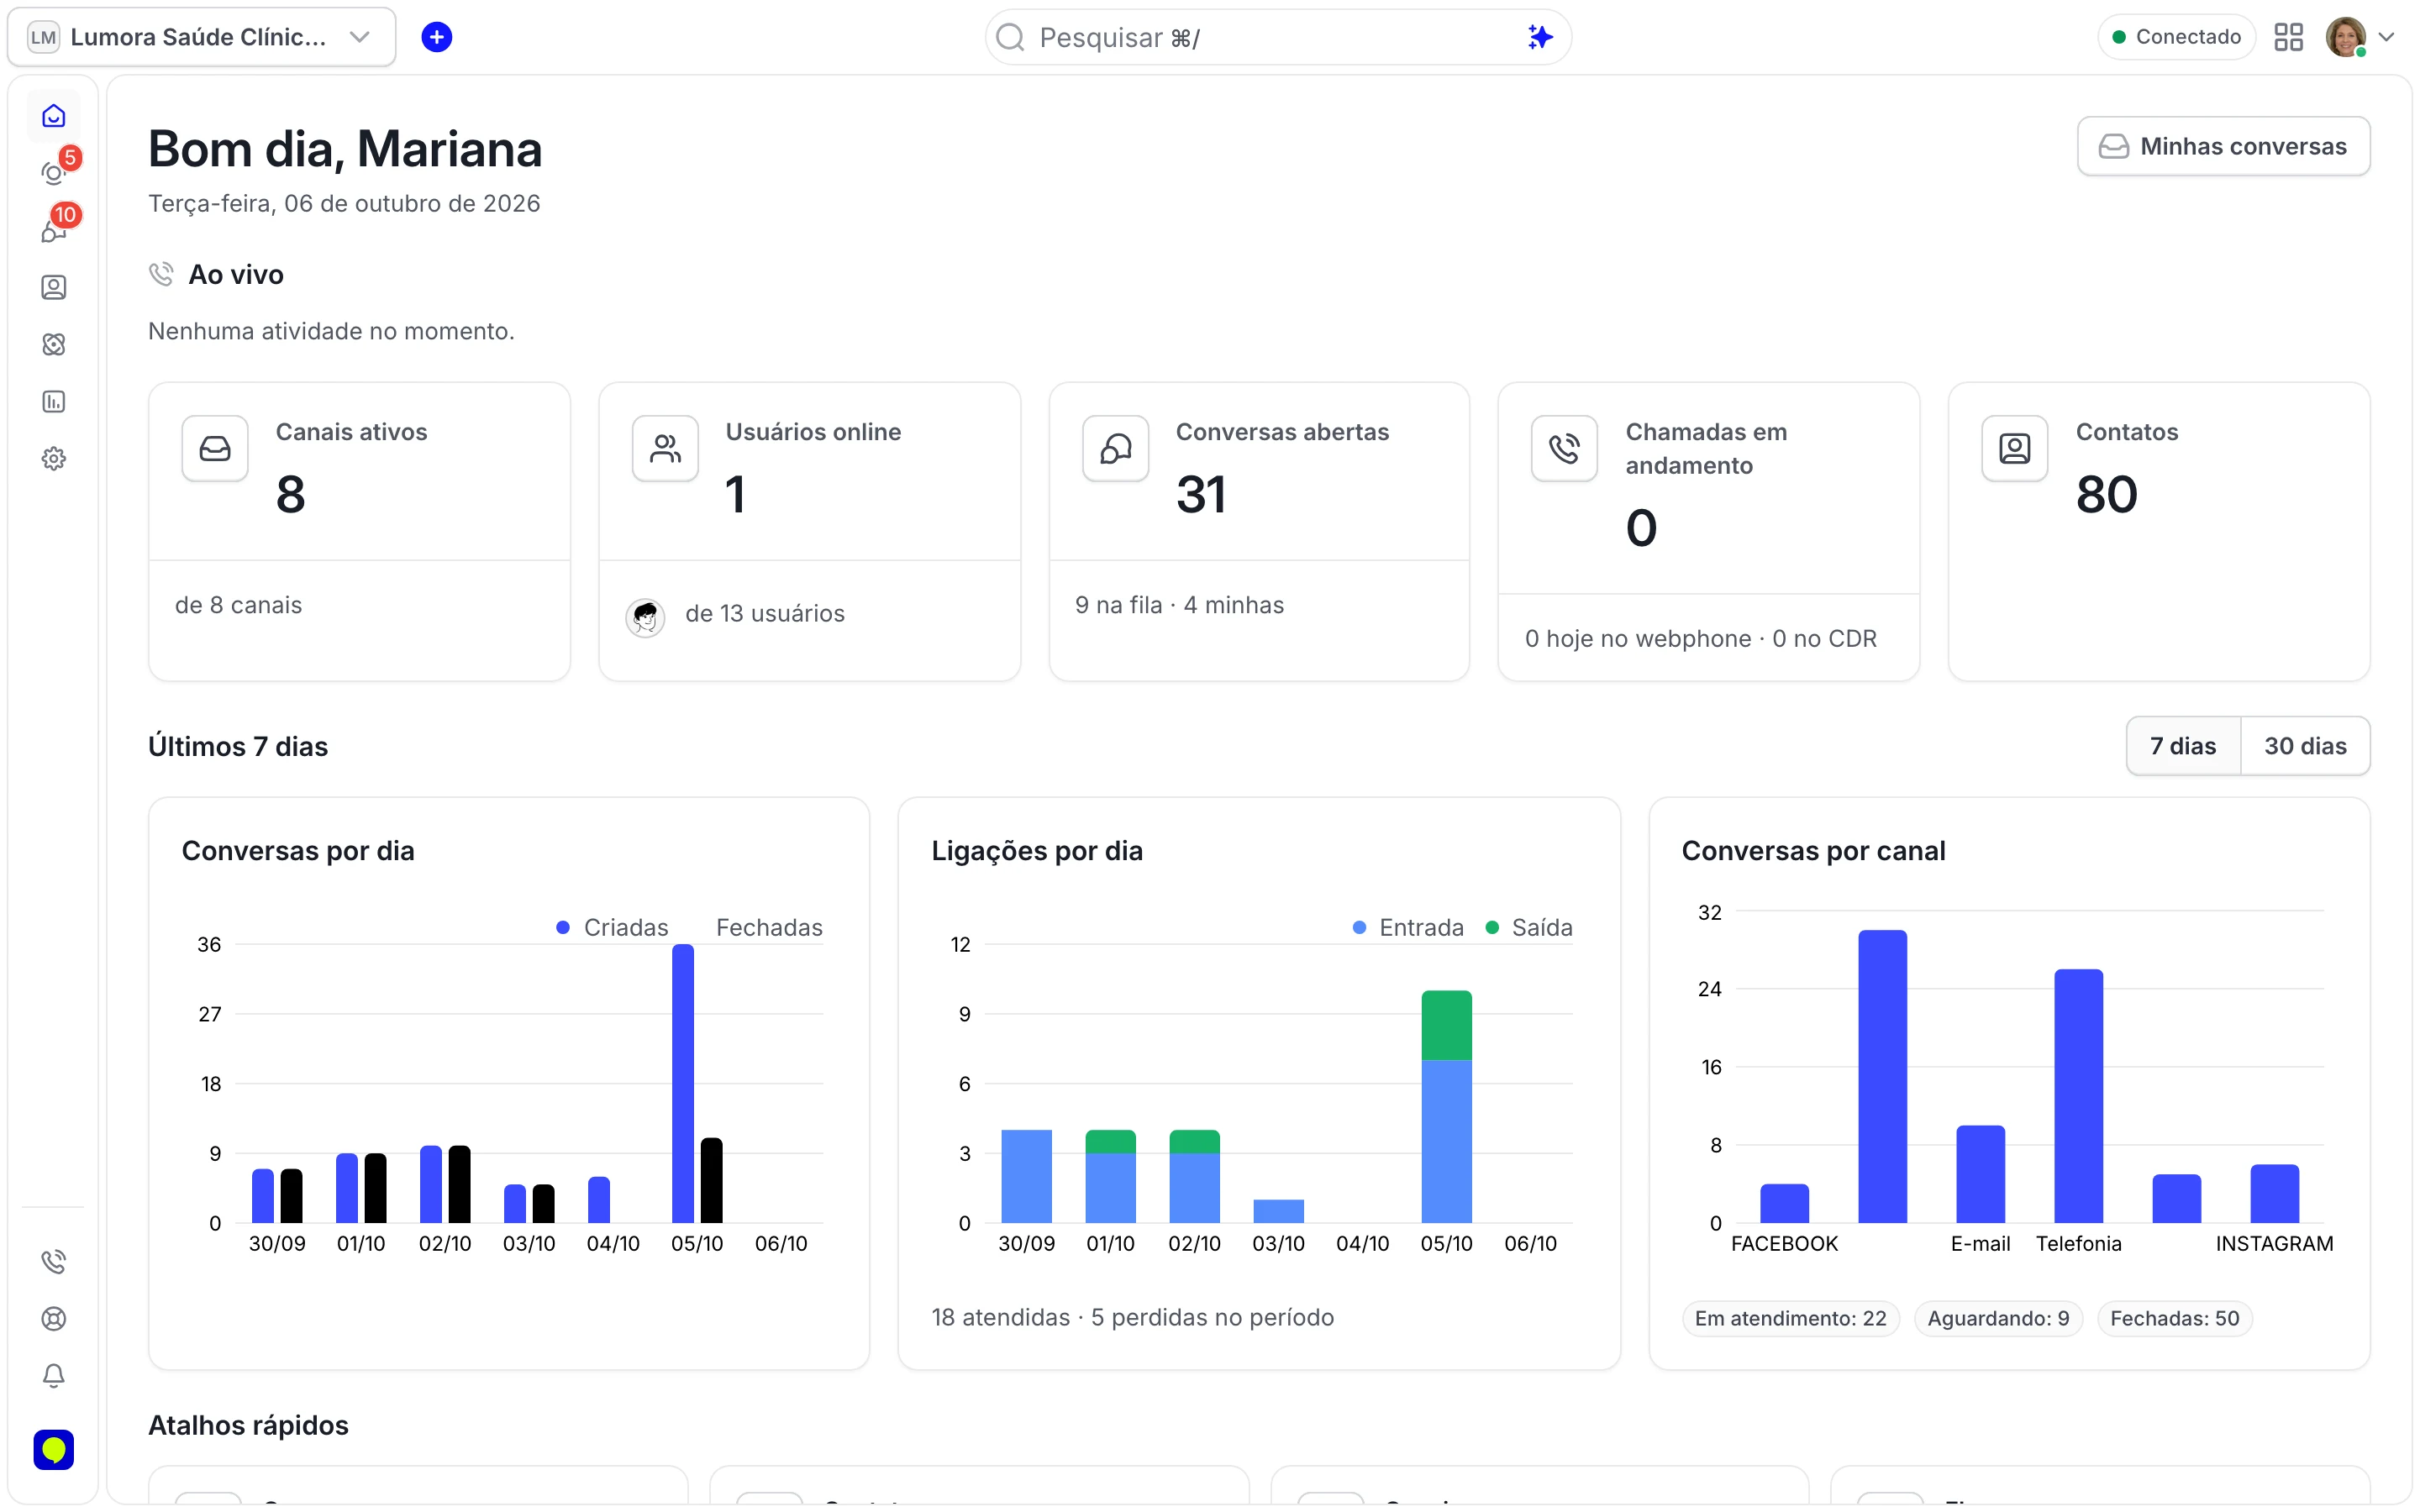Focus the Pesquisar search field
Image resolution: width=2420 pixels, height=1512 pixels.
[x=1278, y=37]
